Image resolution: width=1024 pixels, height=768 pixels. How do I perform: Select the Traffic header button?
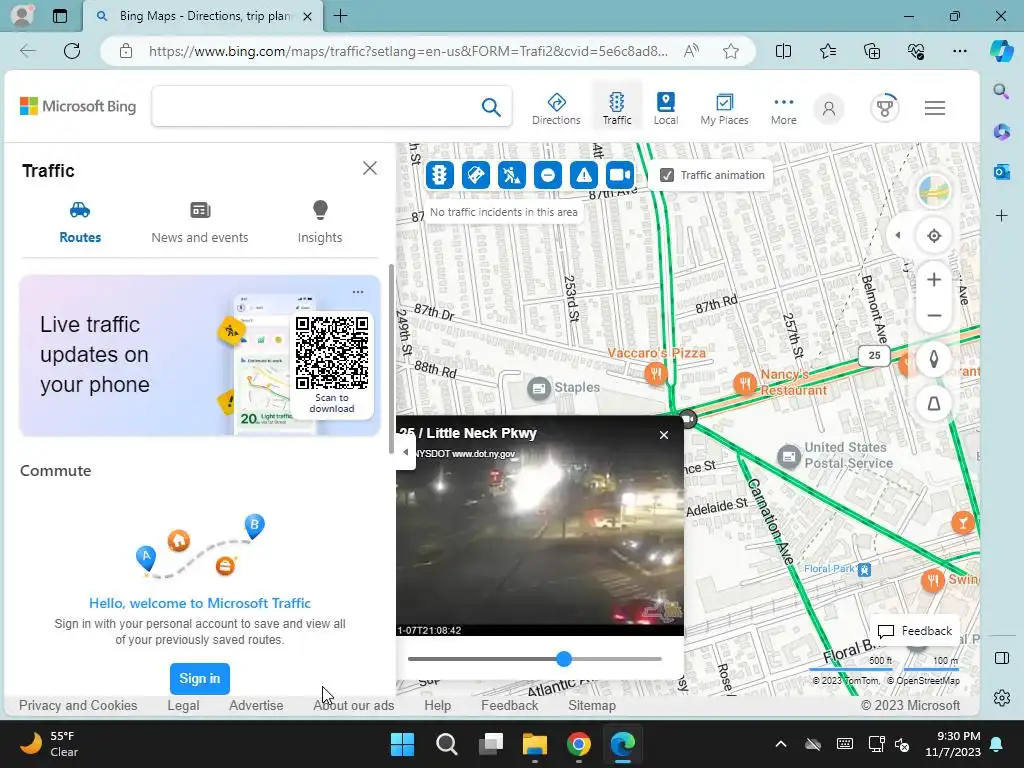pyautogui.click(x=616, y=108)
